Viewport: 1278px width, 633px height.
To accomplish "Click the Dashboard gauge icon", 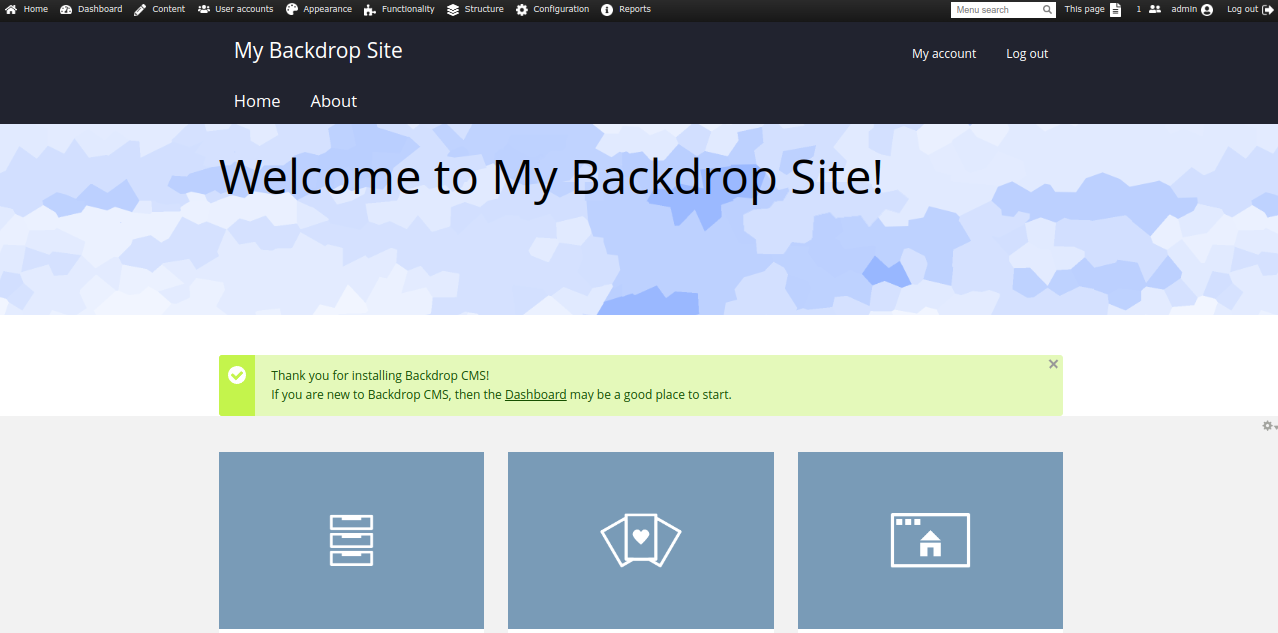I will [66, 10].
